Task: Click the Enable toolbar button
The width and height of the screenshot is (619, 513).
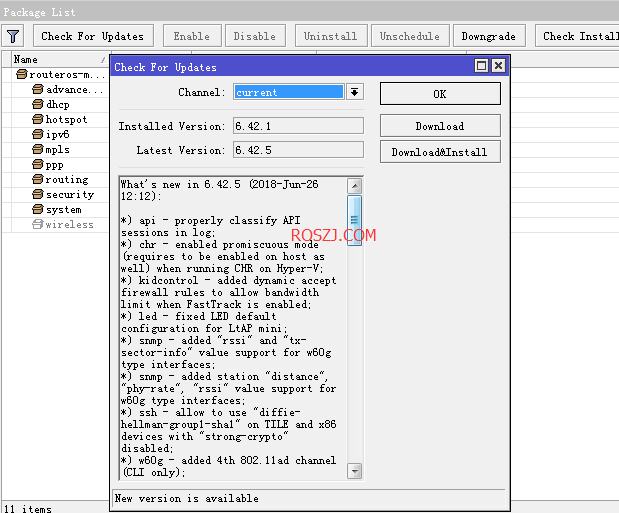Action: [x=192, y=36]
